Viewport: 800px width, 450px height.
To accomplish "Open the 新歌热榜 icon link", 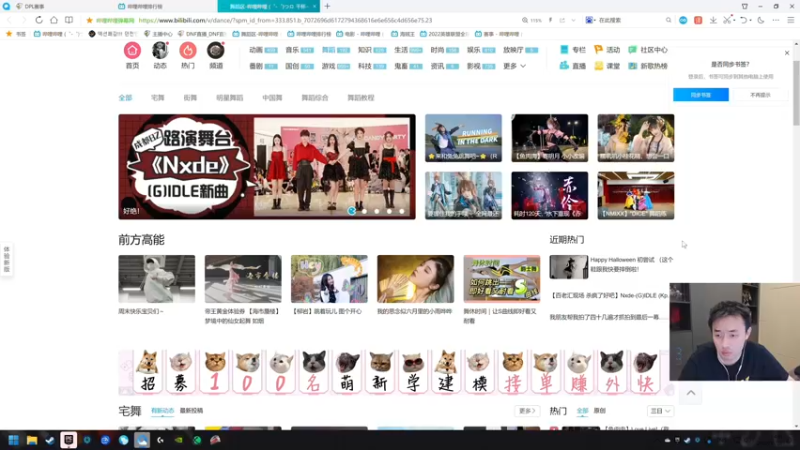I will coord(648,66).
